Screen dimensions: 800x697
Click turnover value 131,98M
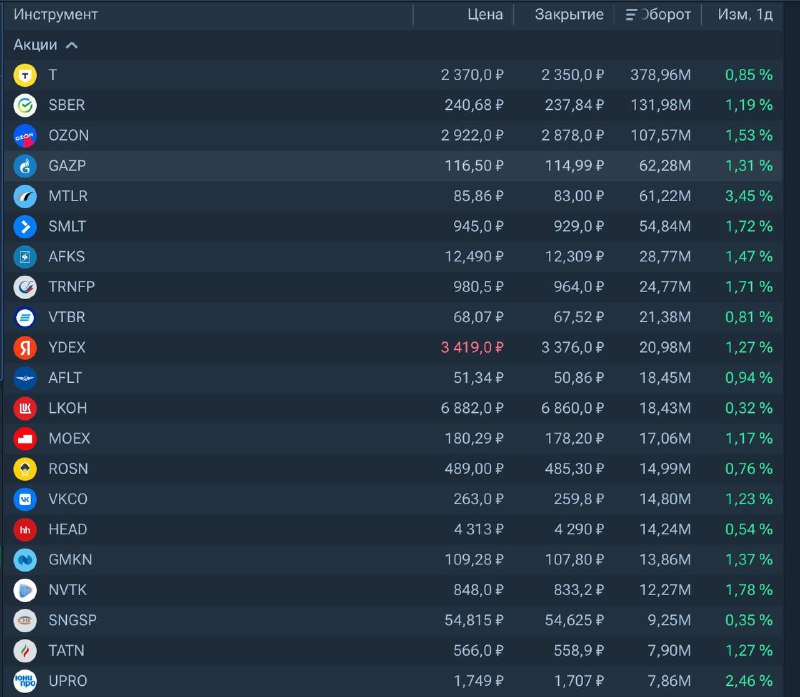click(661, 105)
